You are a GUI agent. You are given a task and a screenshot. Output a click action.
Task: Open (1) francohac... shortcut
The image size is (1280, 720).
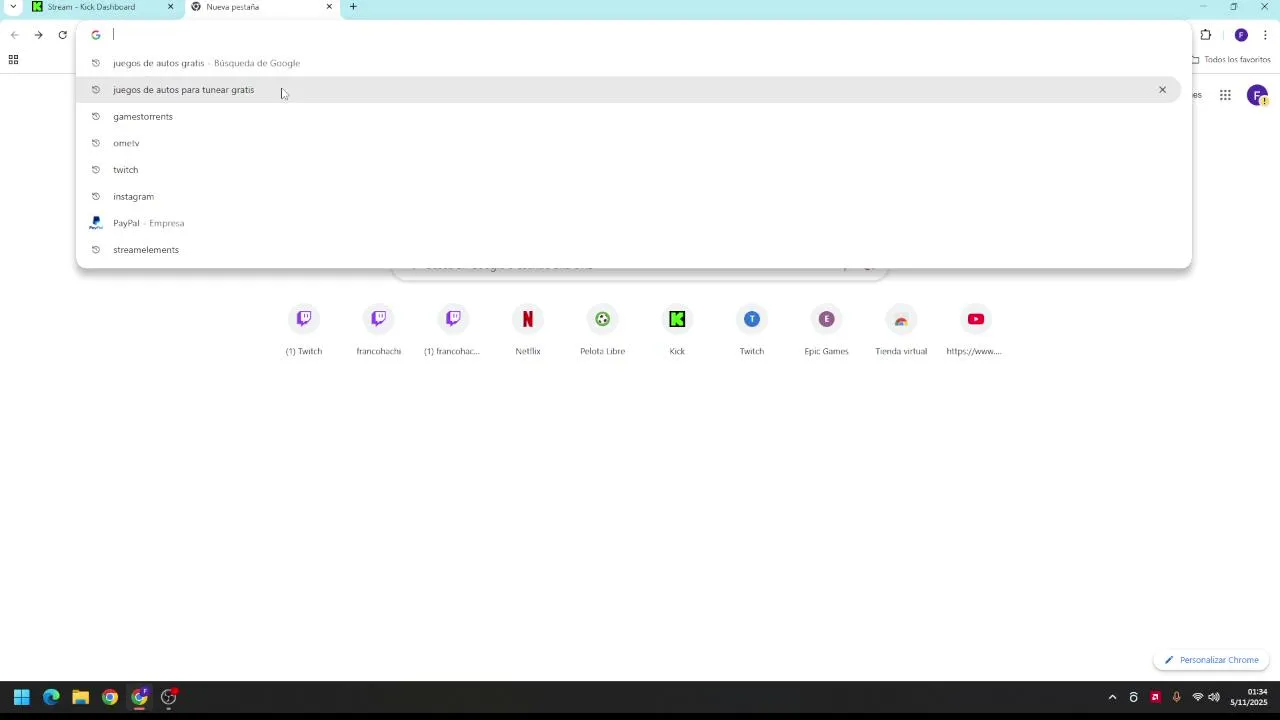(453, 331)
